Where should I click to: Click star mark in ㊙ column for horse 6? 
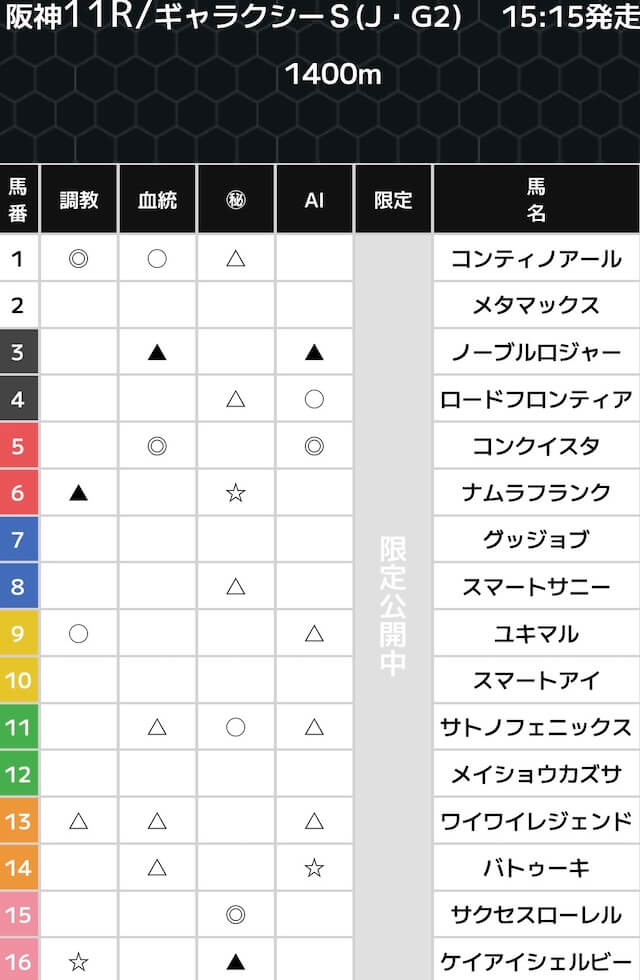coord(236,492)
